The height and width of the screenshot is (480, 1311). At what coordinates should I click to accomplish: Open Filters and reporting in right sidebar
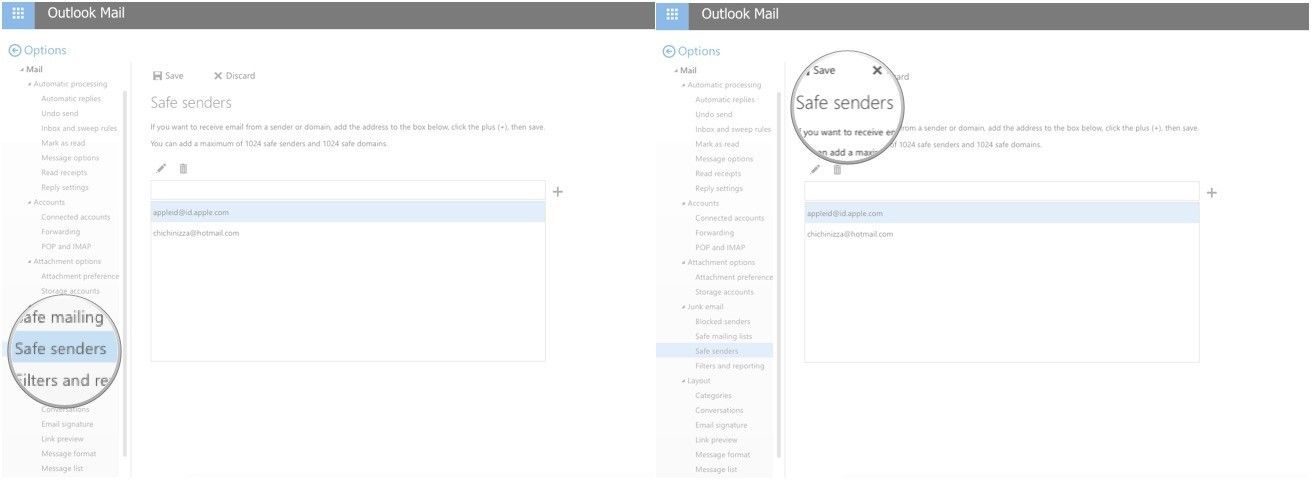coord(729,366)
